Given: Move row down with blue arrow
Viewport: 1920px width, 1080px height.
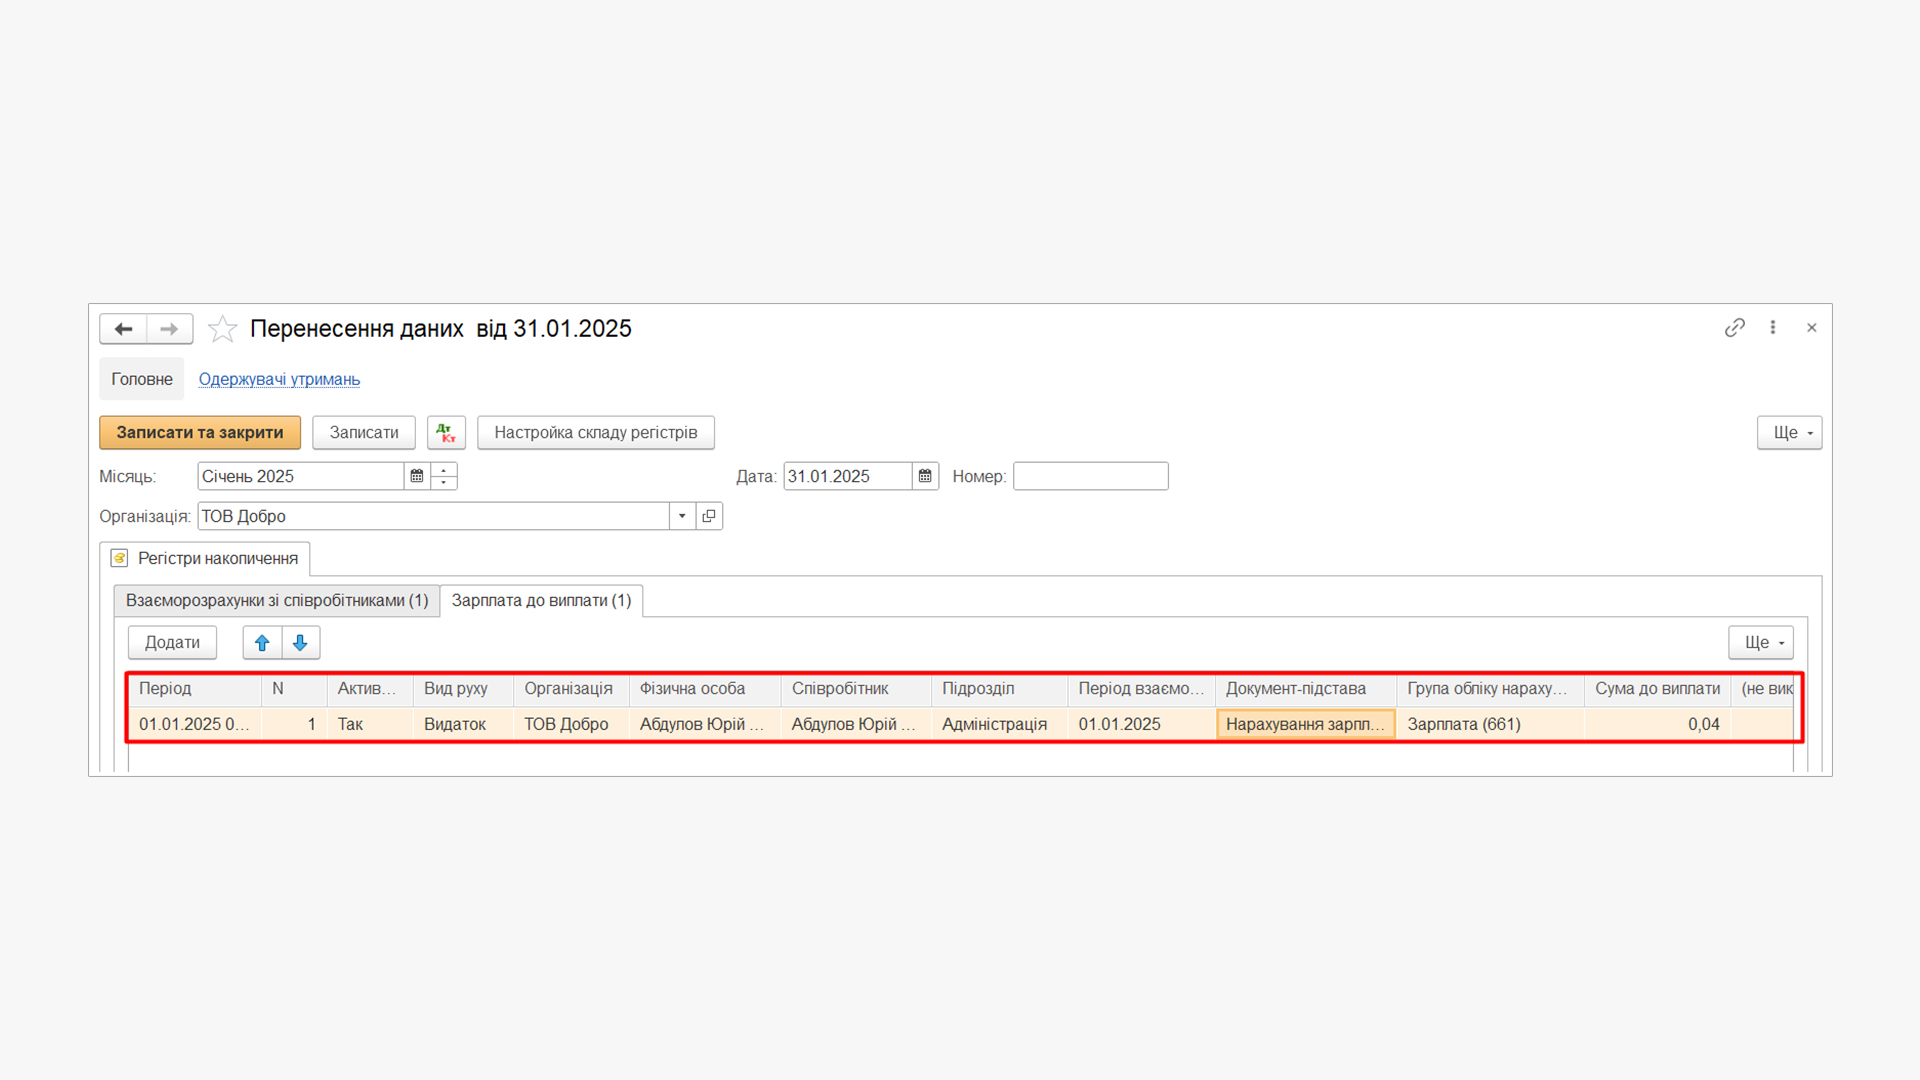Looking at the screenshot, I should [x=300, y=643].
